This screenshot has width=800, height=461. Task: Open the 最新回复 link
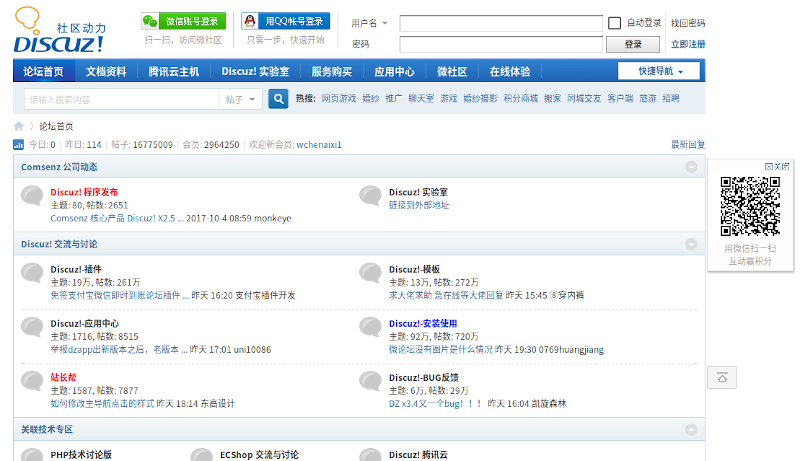(x=688, y=145)
